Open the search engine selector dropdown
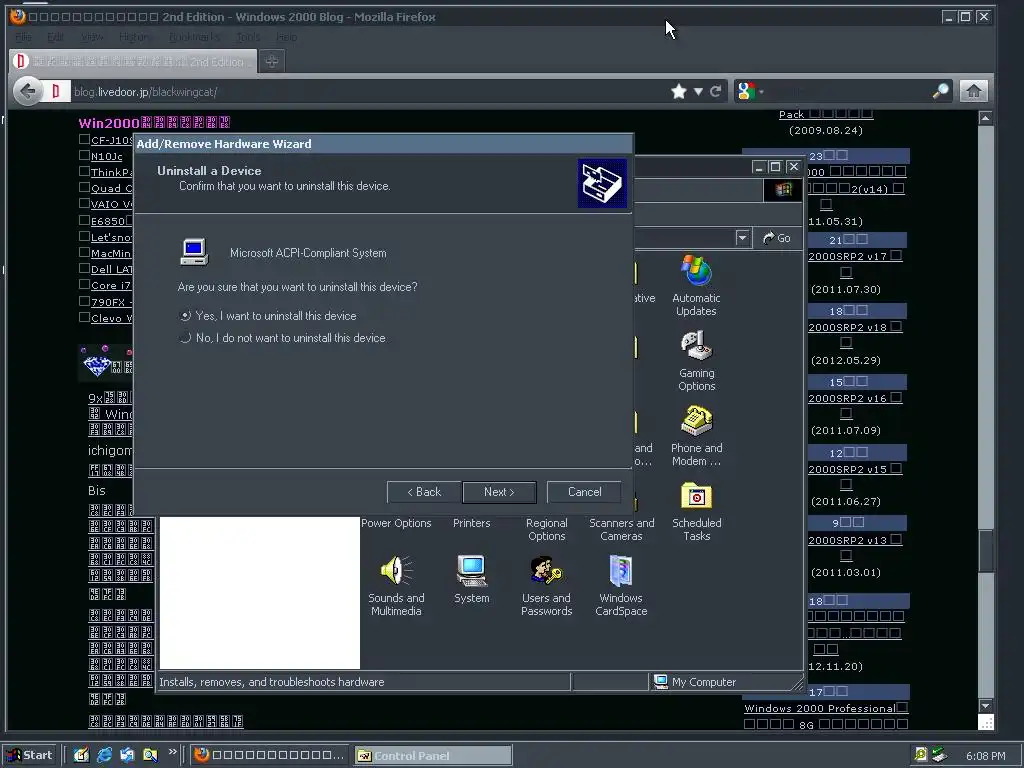1024x768 pixels. point(750,91)
